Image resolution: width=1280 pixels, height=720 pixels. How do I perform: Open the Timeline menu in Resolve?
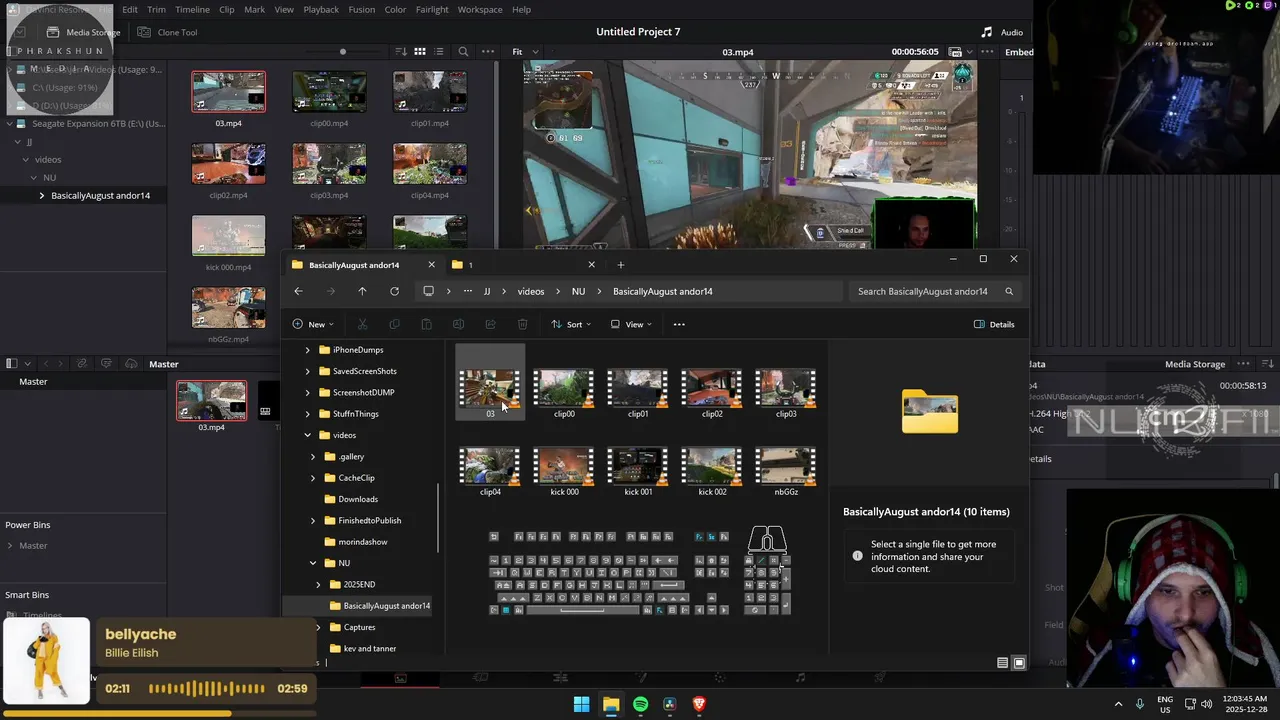(x=192, y=9)
